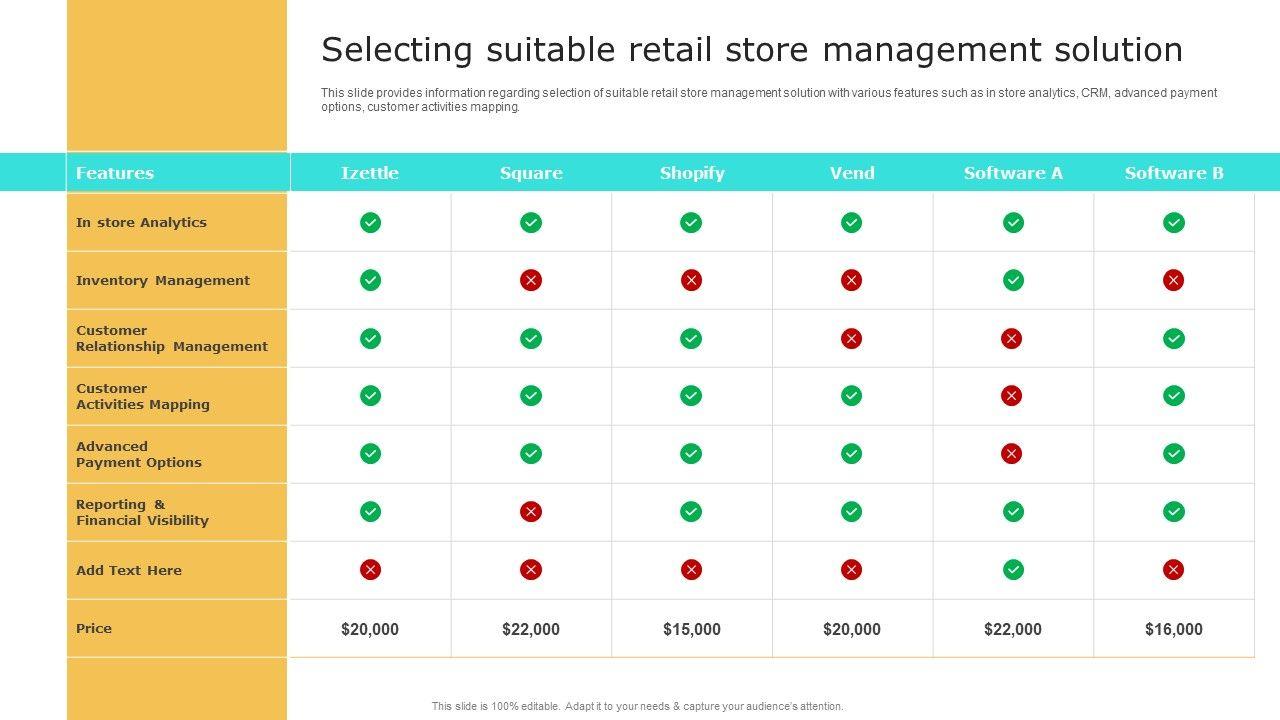Select the Software B column header
The width and height of the screenshot is (1280, 720).
point(1174,173)
